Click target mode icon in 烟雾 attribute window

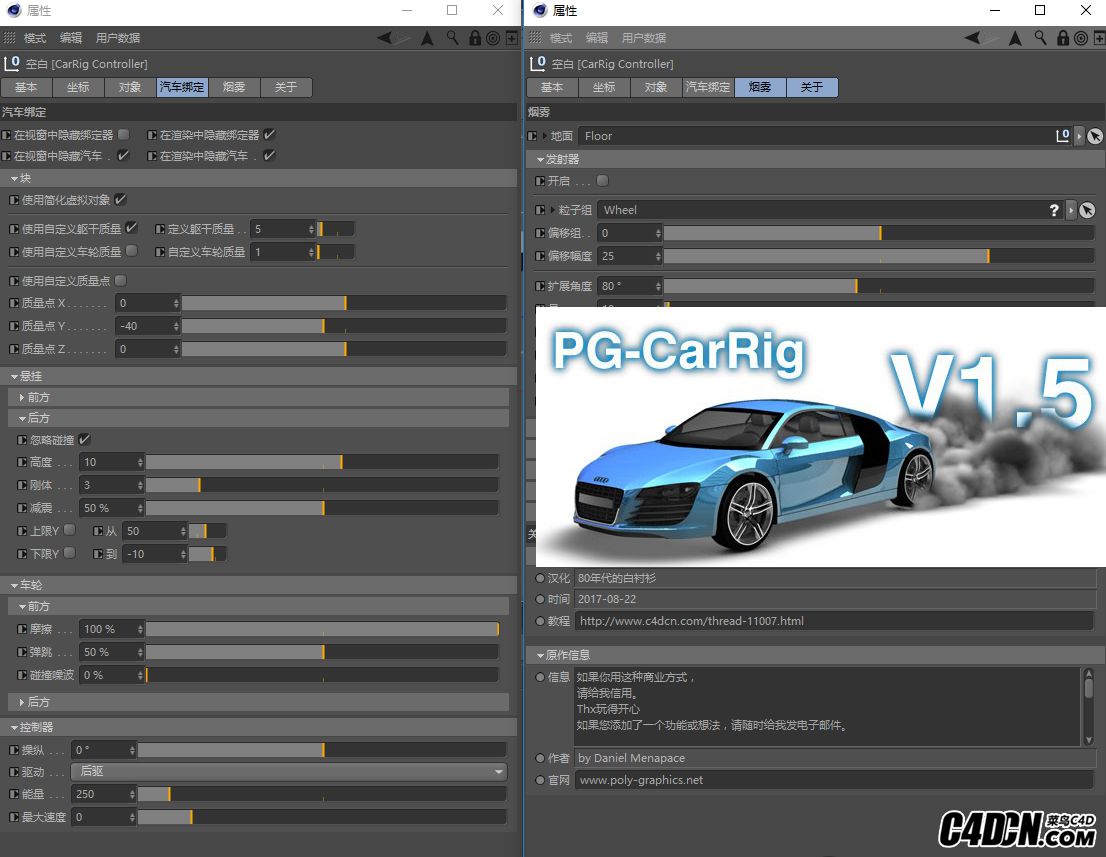coord(1081,37)
